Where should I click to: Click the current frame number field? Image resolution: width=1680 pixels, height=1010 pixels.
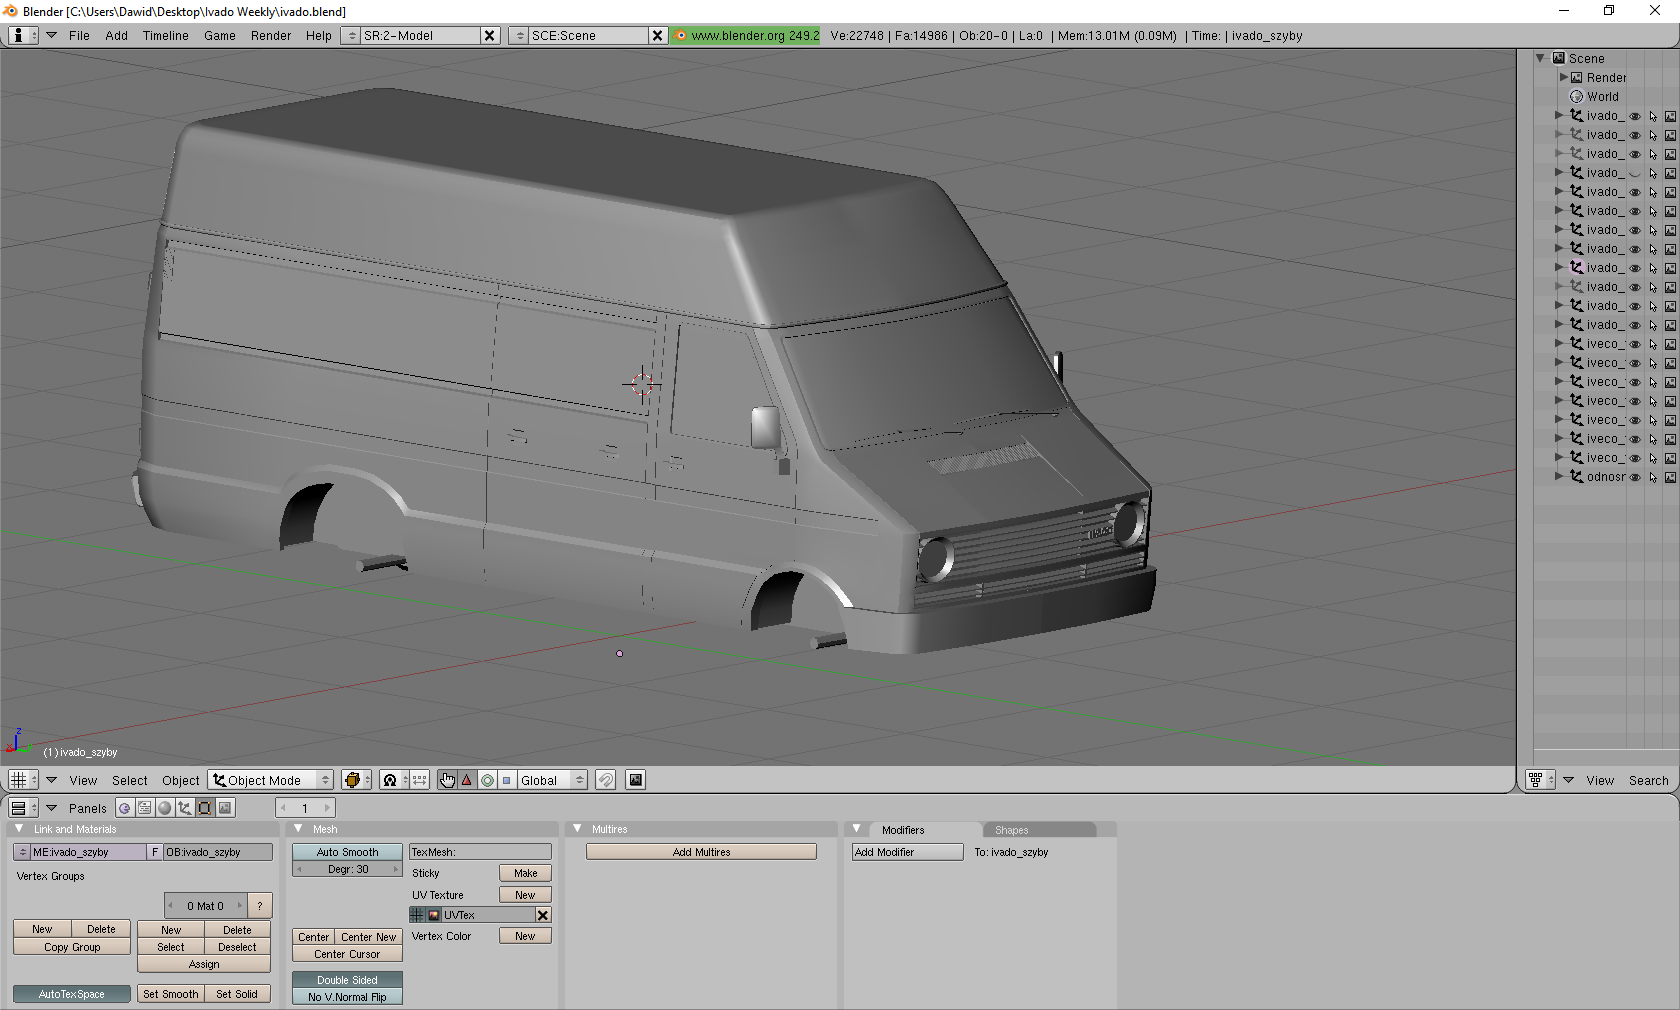click(x=305, y=808)
